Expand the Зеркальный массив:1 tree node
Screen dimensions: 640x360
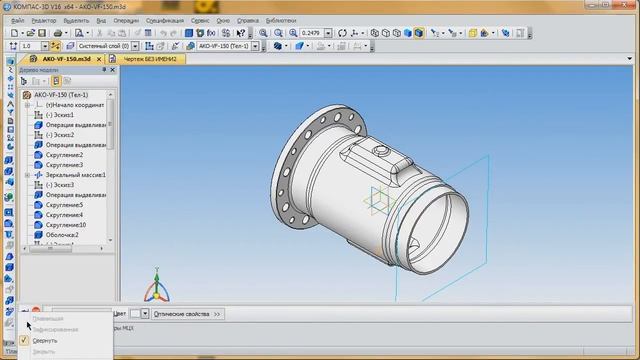27,175
